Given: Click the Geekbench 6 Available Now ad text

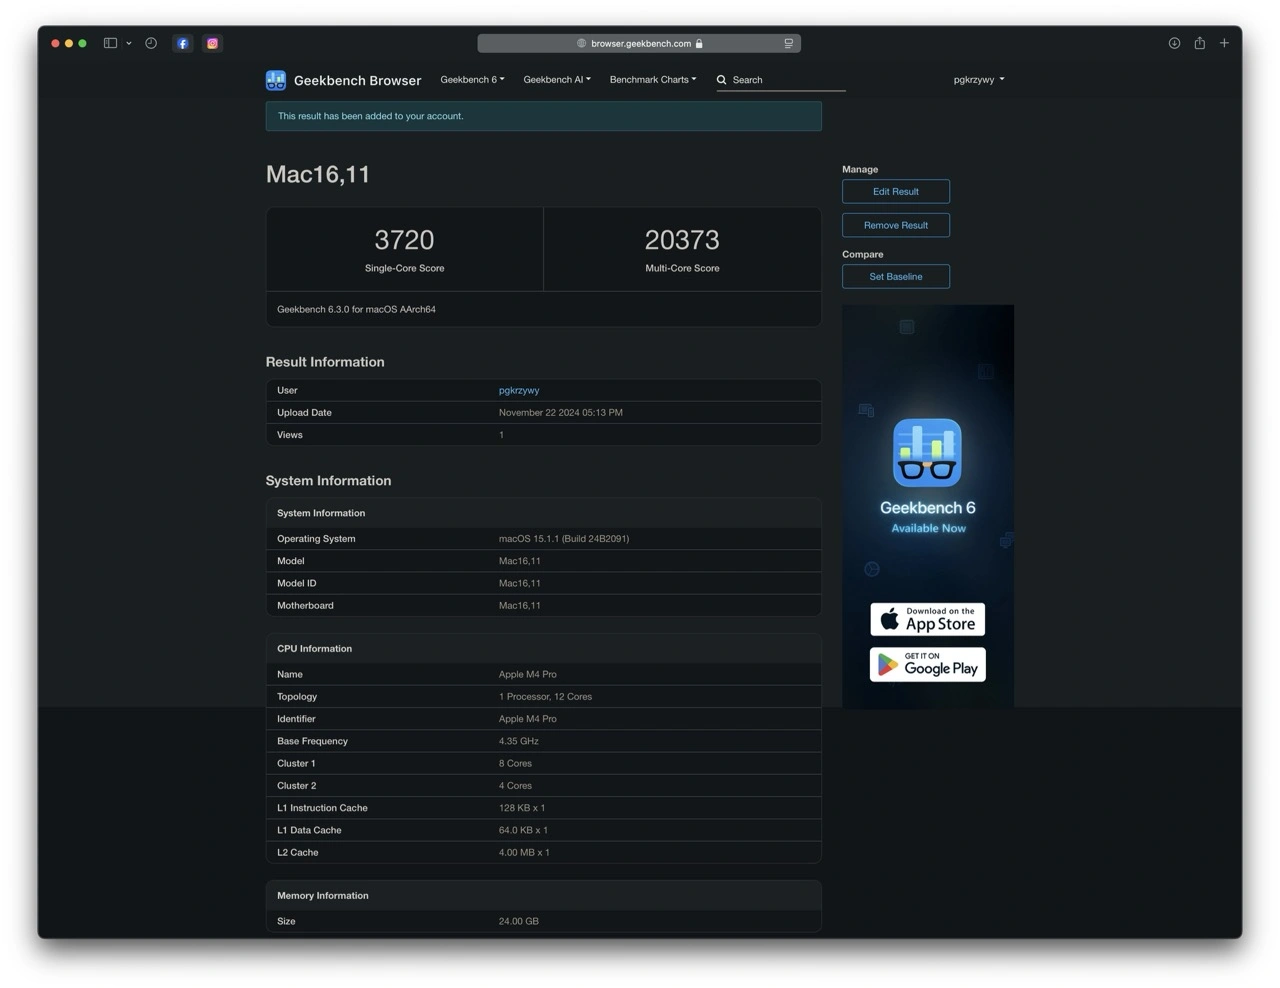Looking at the screenshot, I should [928, 516].
